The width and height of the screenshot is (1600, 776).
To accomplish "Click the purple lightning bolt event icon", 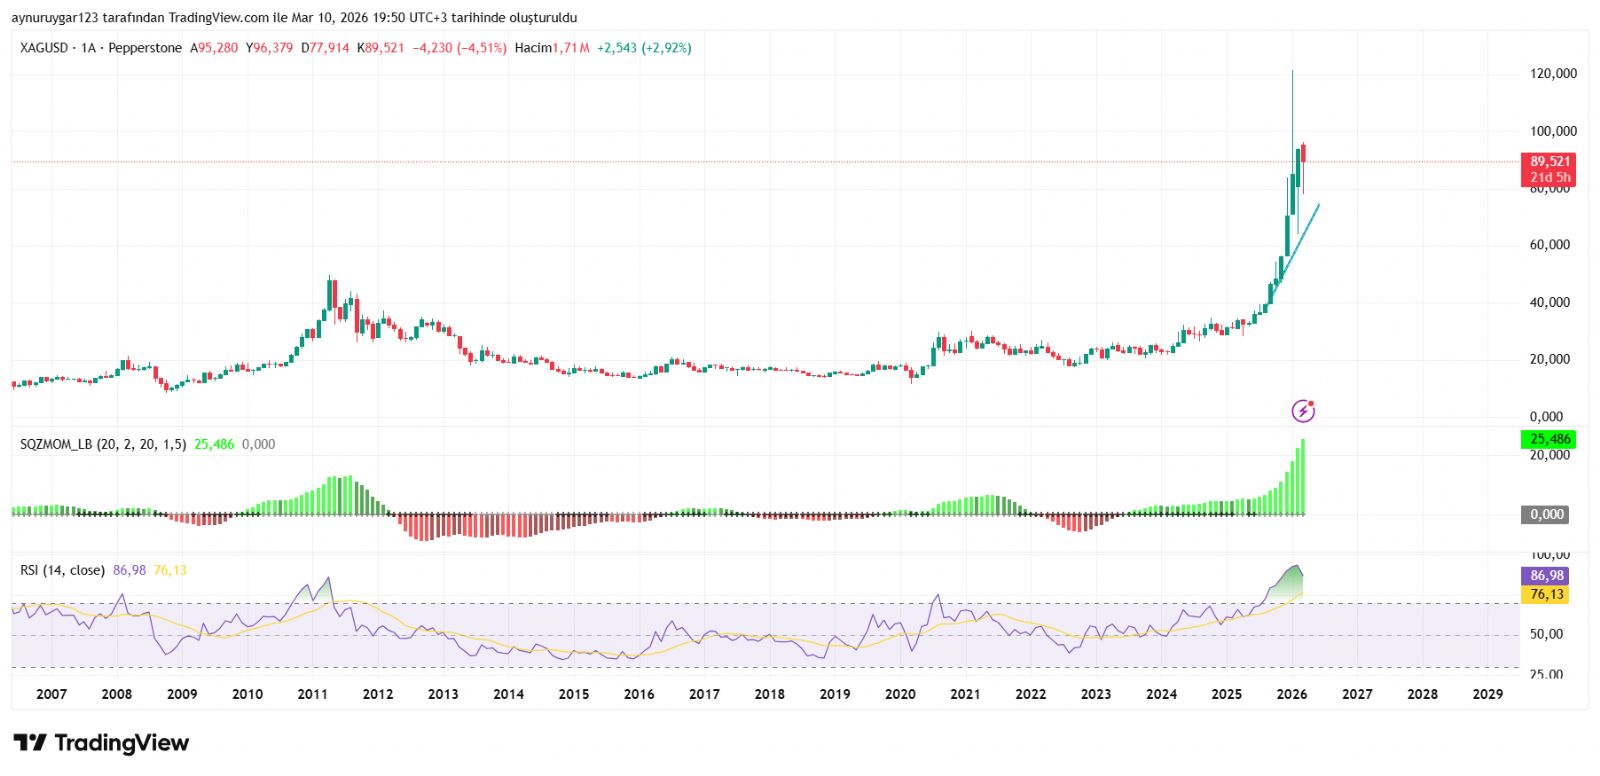I will click(1303, 410).
